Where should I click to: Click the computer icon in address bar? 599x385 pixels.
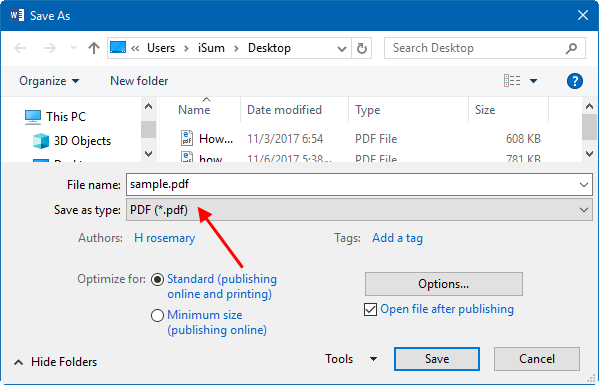[x=118, y=48]
